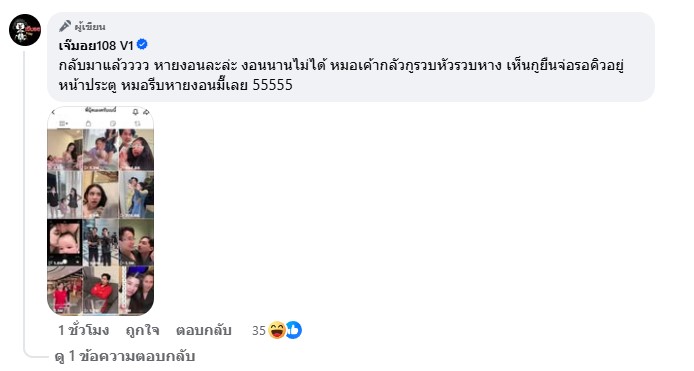Click the bag tab icon in attached image
Screen dimensions: 694x371
point(89,124)
